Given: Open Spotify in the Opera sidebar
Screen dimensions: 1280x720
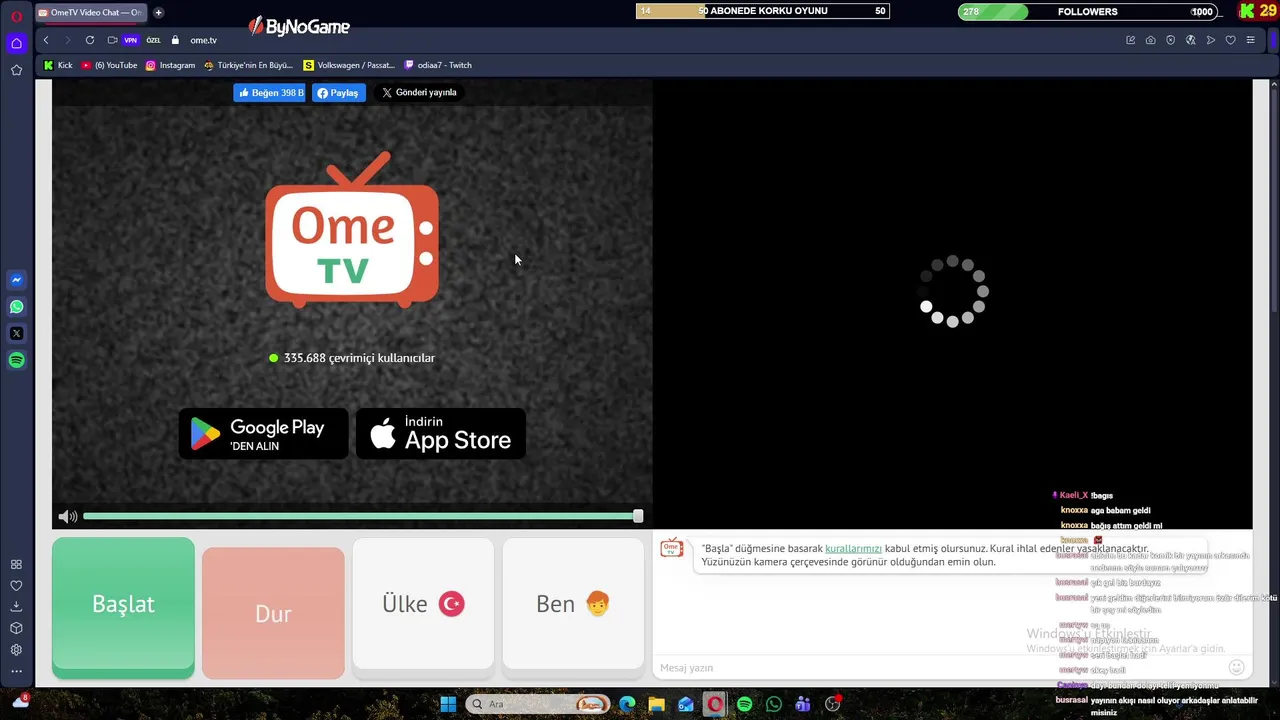Looking at the screenshot, I should coord(16,360).
